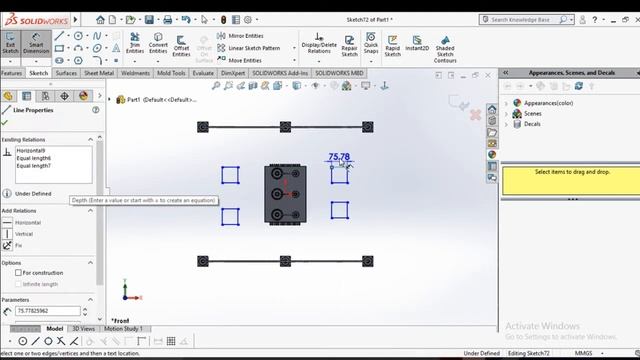Click the Repair Sketch tool
640x360 pixels.
click(x=349, y=45)
